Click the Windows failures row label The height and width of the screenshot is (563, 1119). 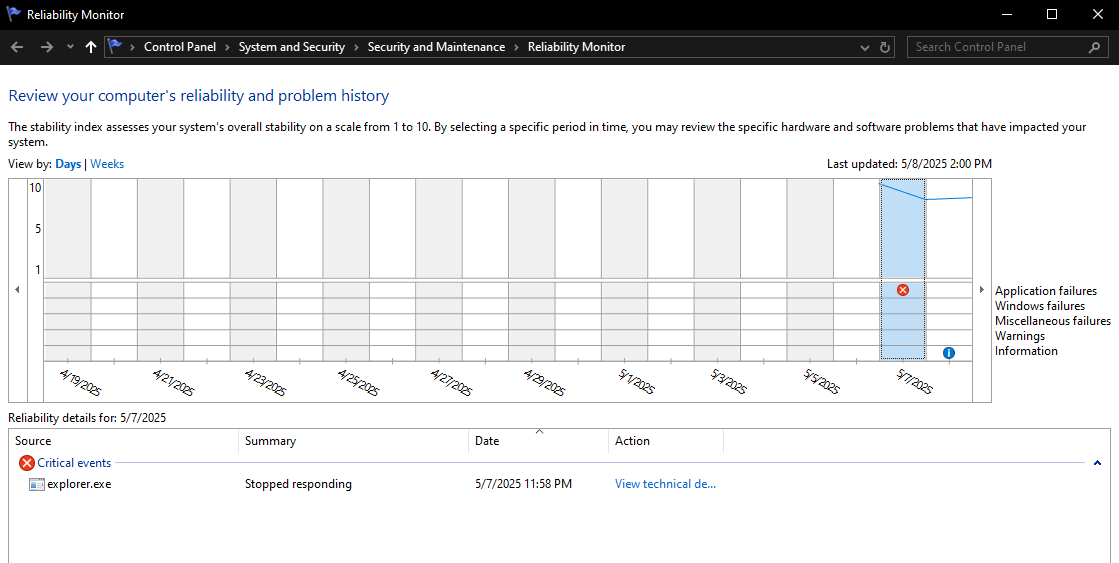coord(1040,306)
